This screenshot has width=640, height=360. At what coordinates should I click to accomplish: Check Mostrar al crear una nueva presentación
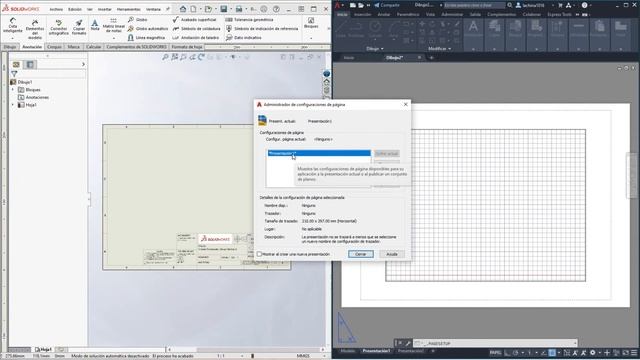click(x=259, y=254)
